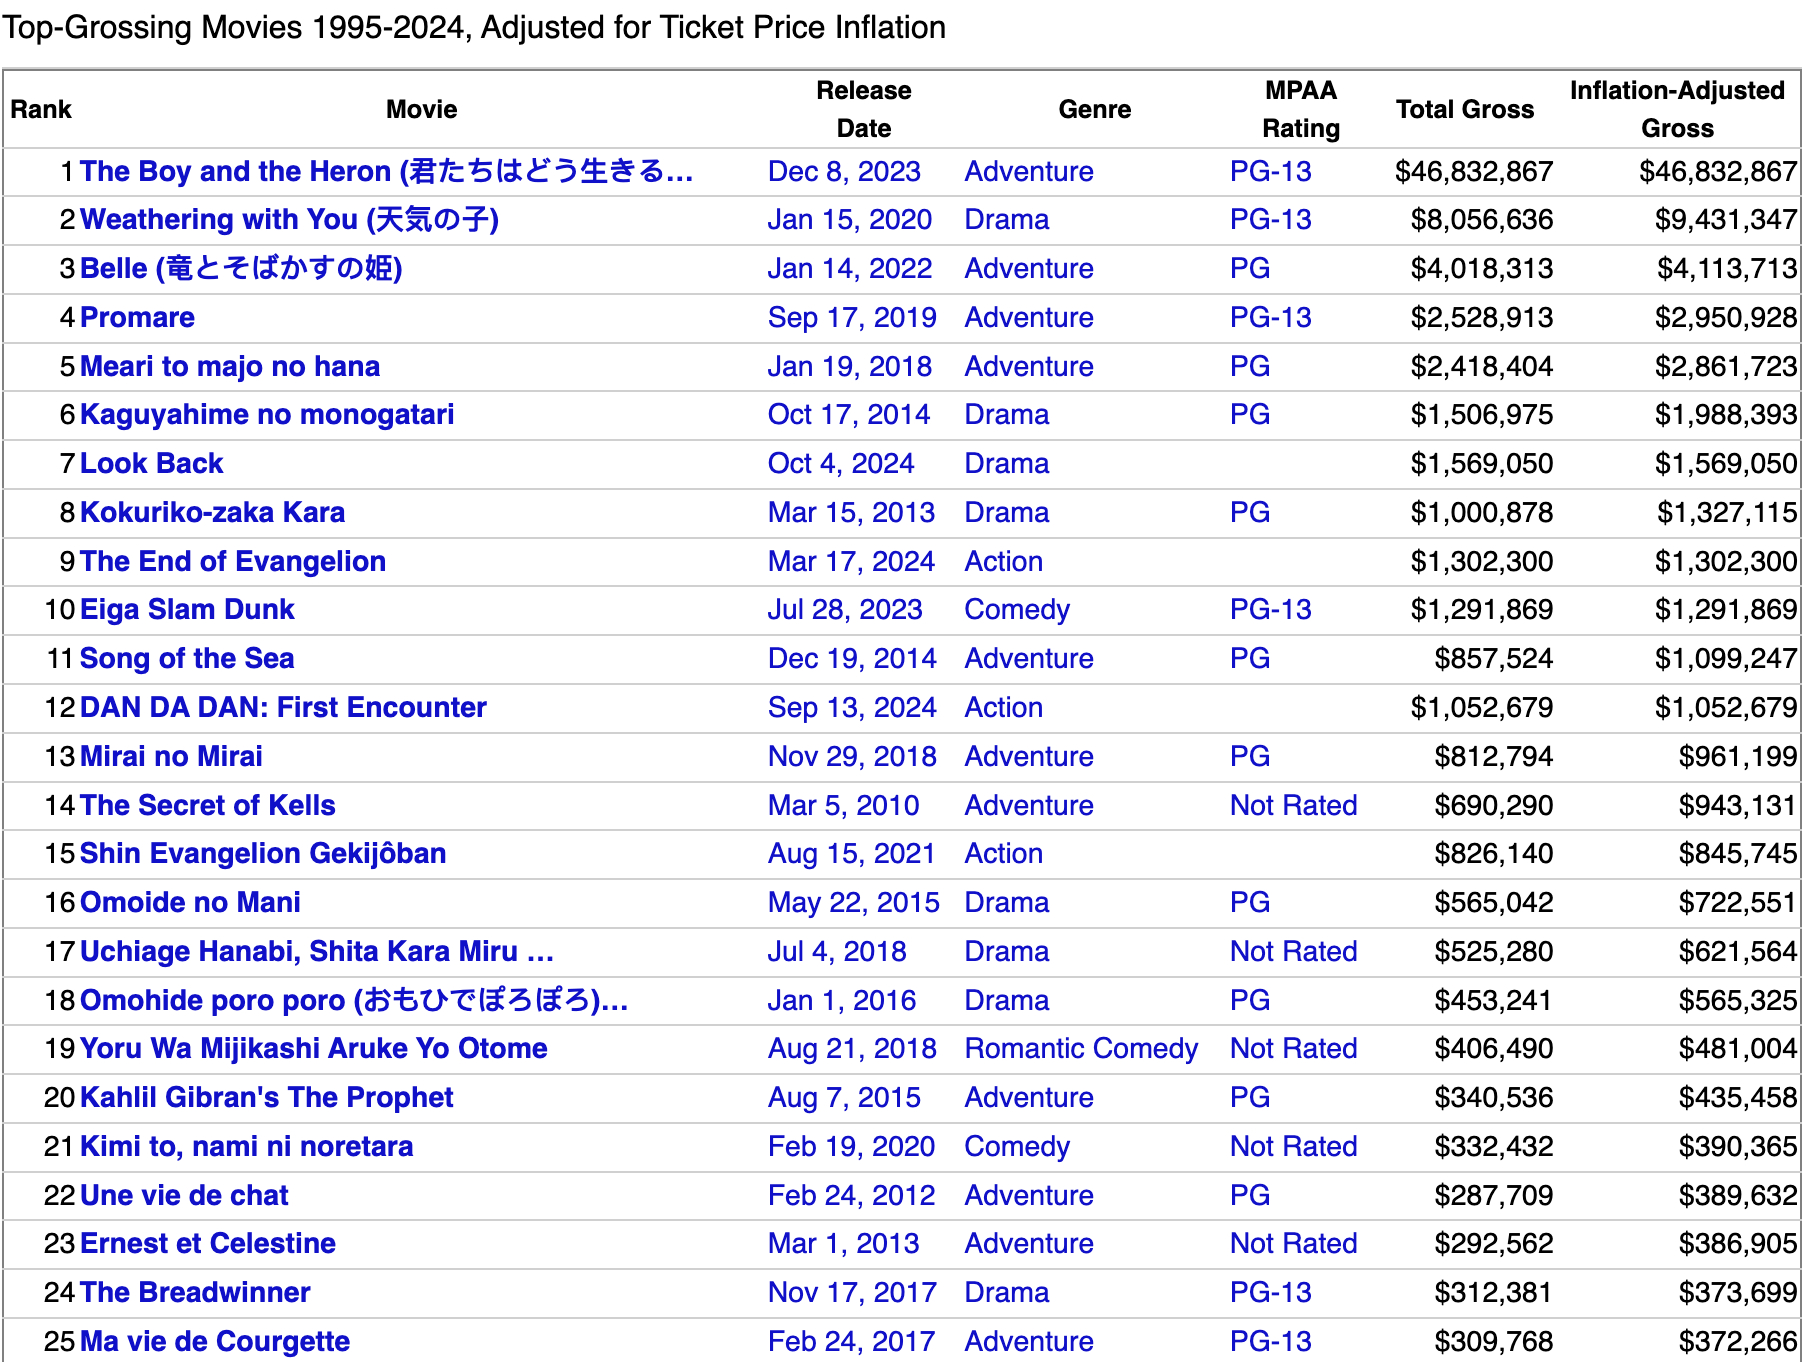Click the May 22, 2015 release date
Screen dimensions: 1806x1362
[854, 902]
